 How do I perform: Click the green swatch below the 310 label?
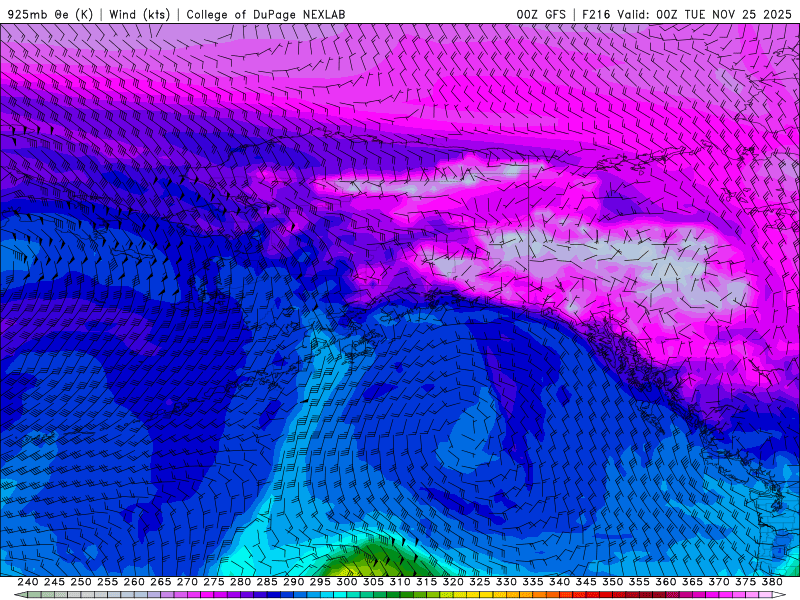click(406, 595)
